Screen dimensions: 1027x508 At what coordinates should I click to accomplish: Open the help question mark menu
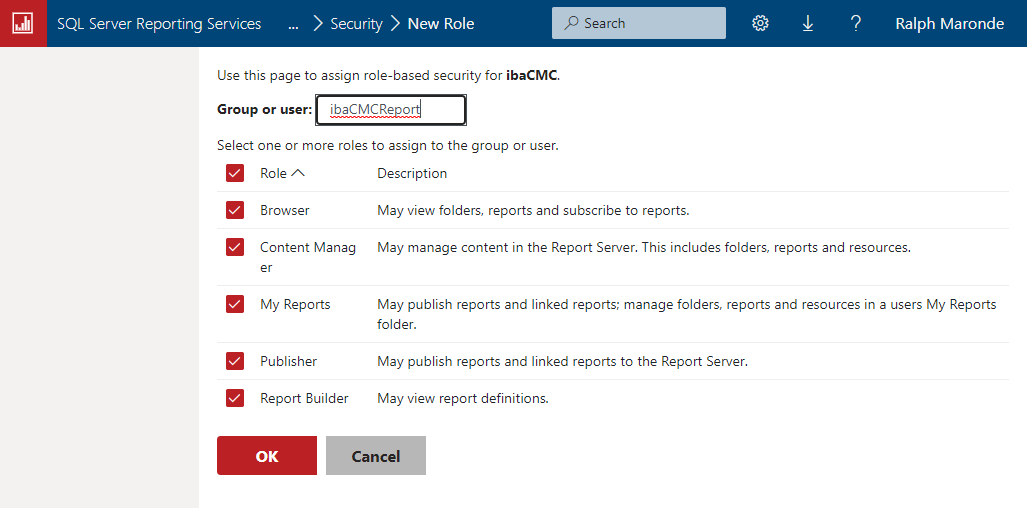point(856,23)
